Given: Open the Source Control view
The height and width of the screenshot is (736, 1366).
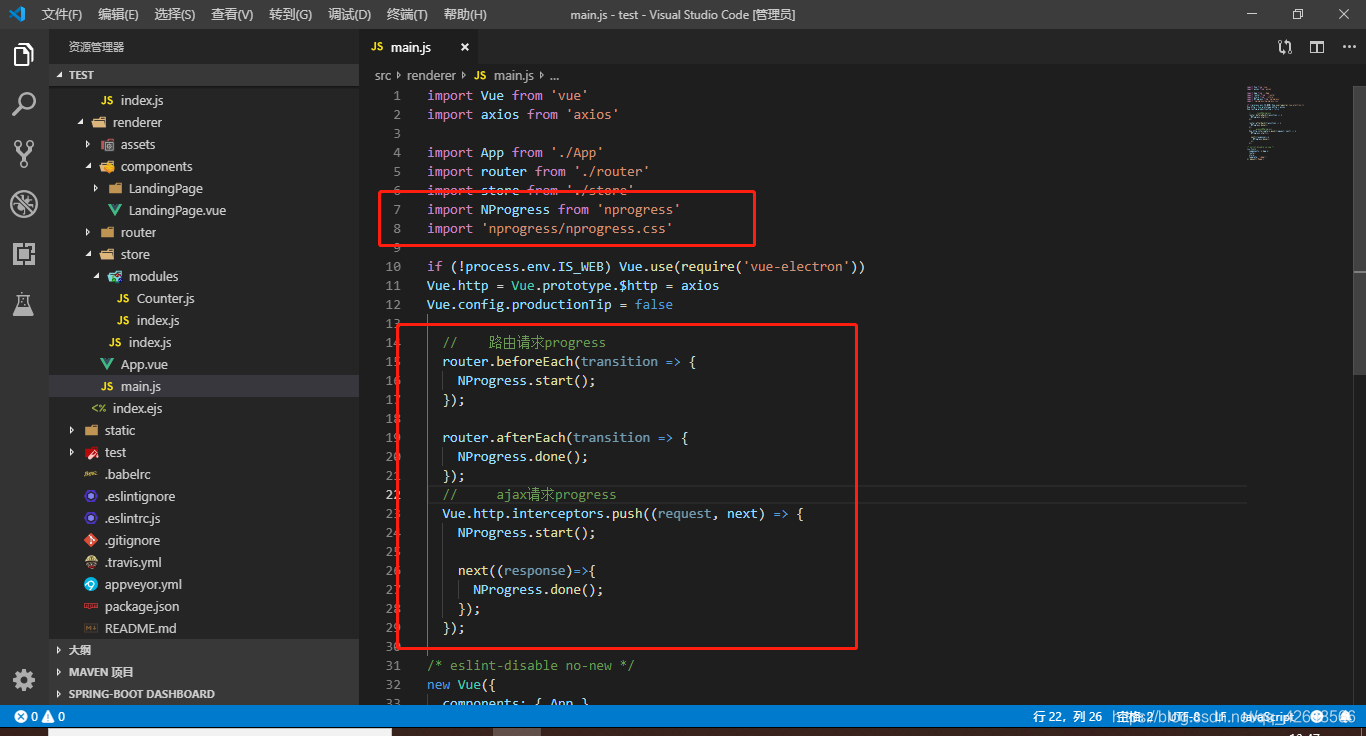Looking at the screenshot, I should (24, 153).
